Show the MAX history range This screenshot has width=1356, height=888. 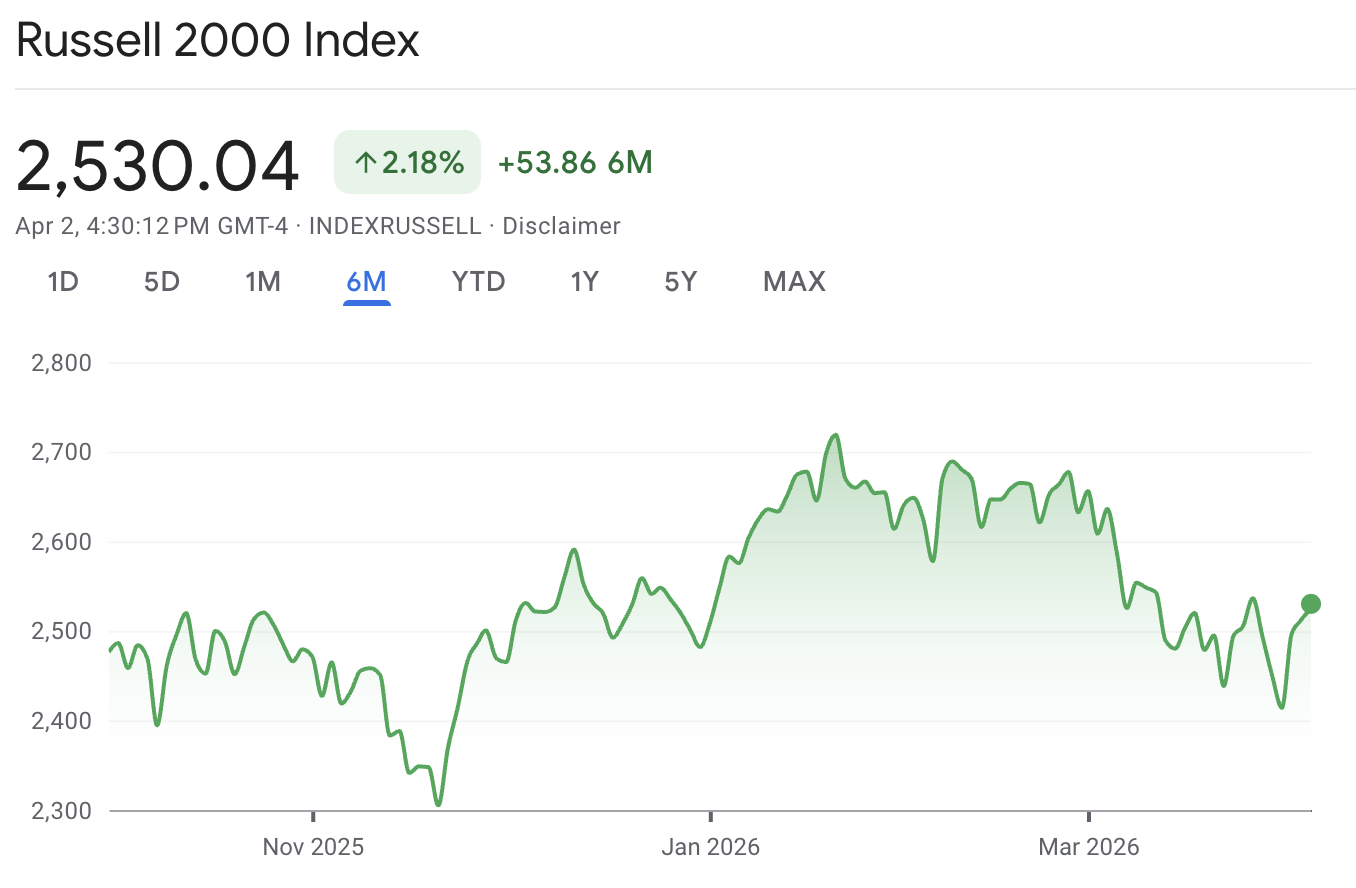pyautogui.click(x=794, y=282)
